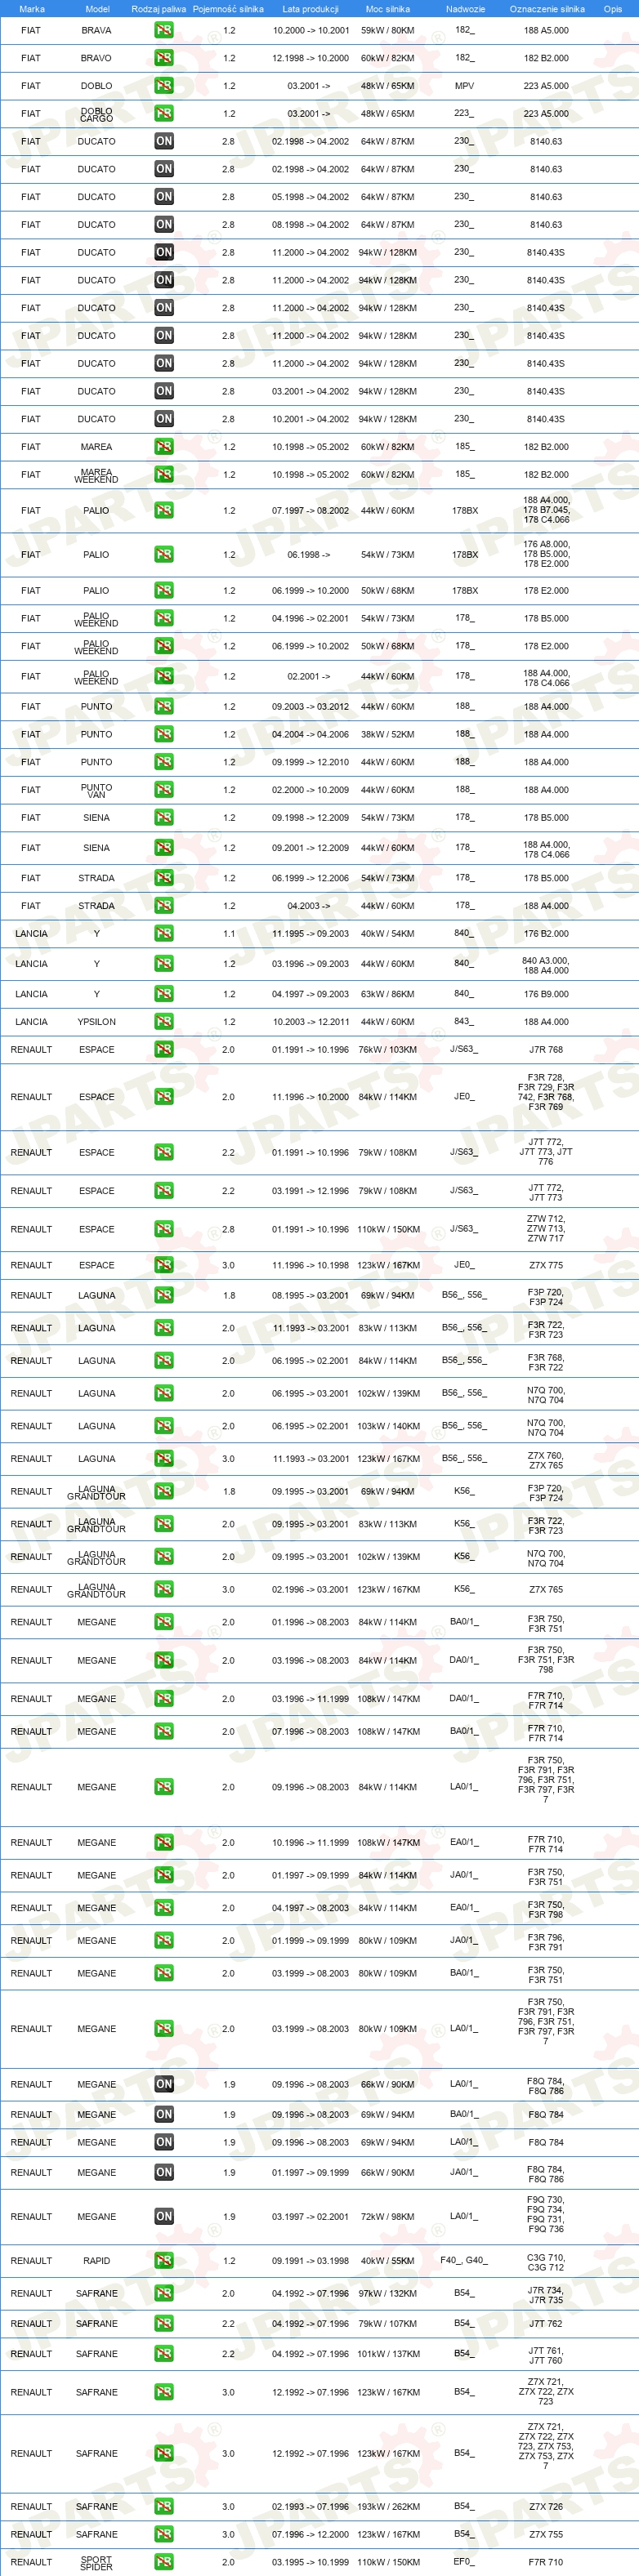The width and height of the screenshot is (639, 2576).
Task: Click petrol icon in RENAULT RAPID row
Action: click(164, 2261)
